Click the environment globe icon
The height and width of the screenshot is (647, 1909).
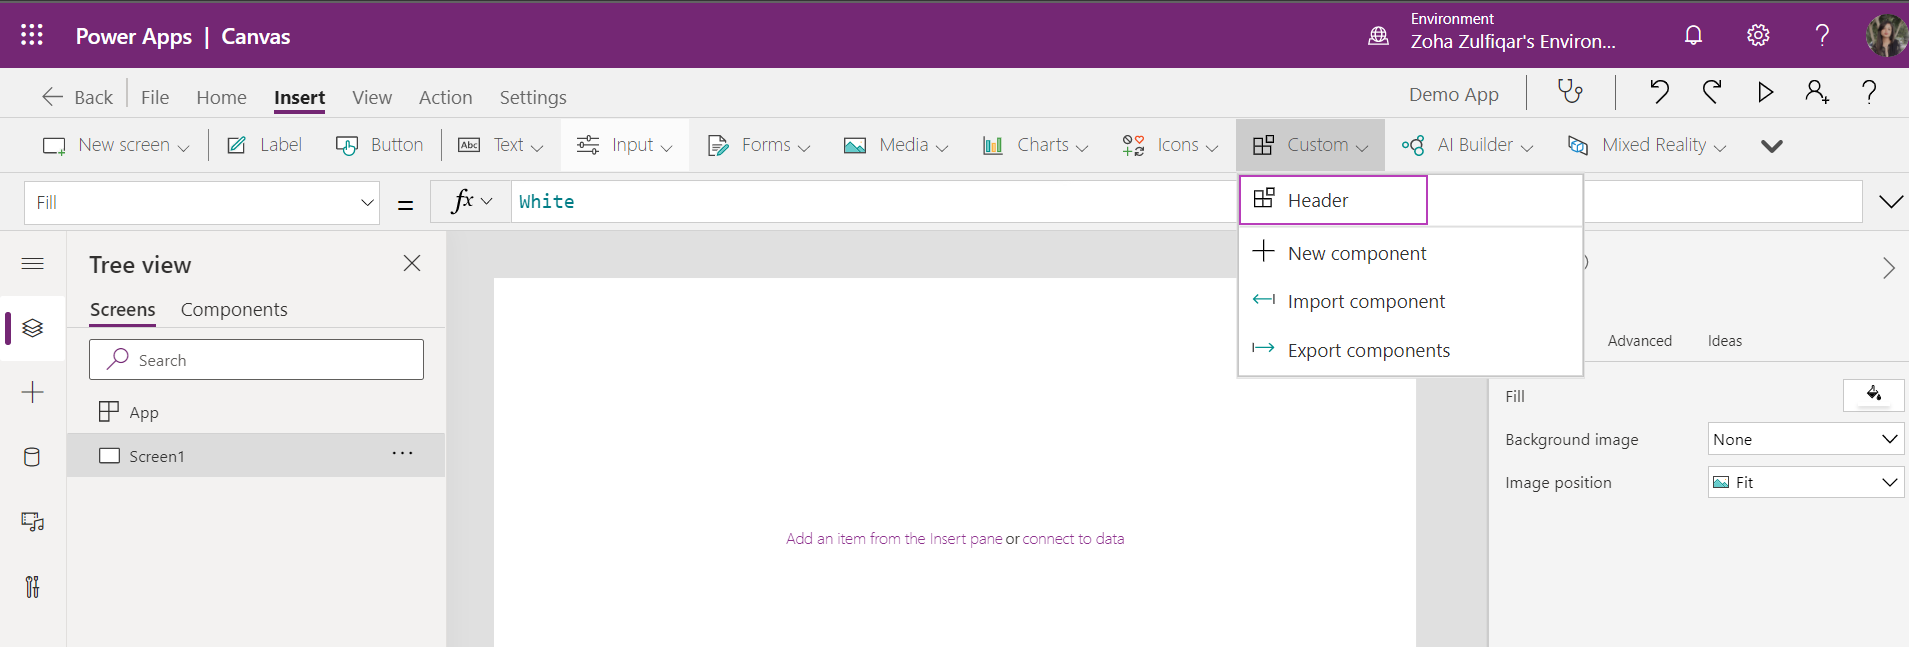click(1378, 36)
